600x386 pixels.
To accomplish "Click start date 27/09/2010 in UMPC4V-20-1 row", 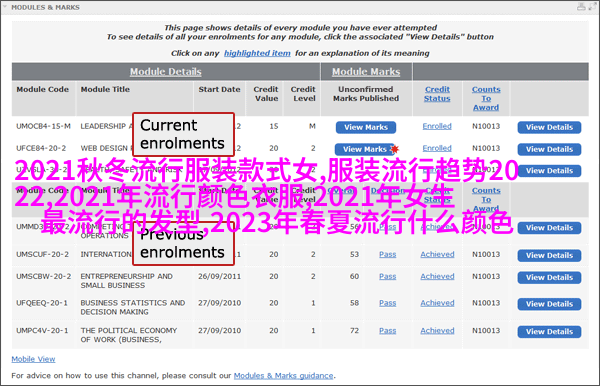I will [219, 331].
